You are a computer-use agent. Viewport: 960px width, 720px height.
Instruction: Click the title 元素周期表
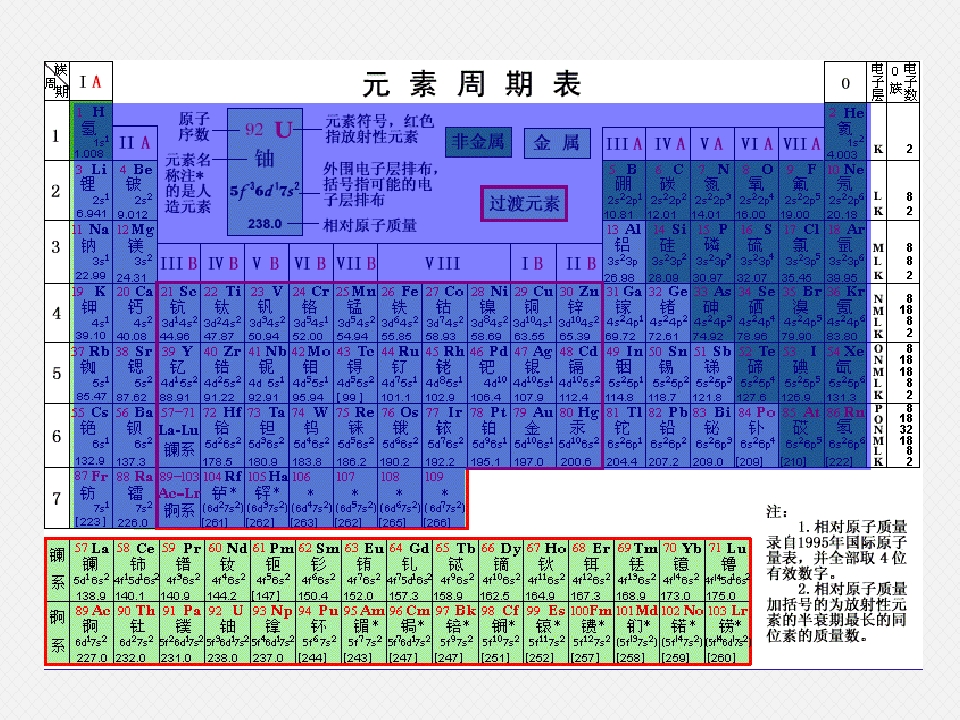[471, 84]
